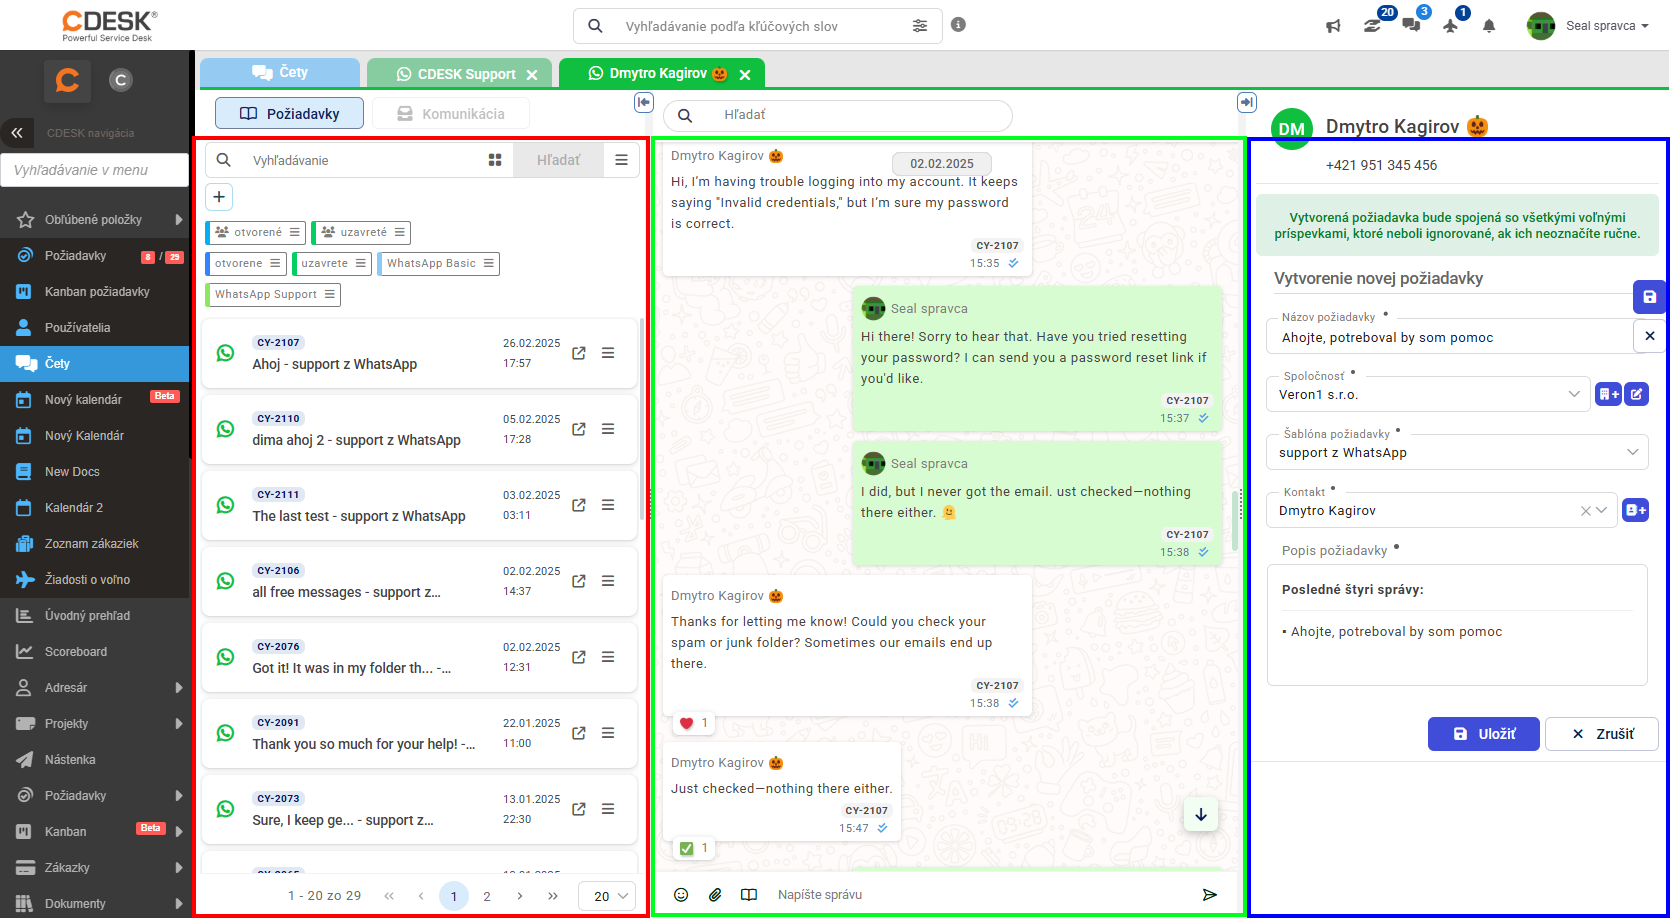This screenshot has height=918, width=1670.
Task: Toggle the WhatsApp Support filter chip
Action: [x=273, y=294]
